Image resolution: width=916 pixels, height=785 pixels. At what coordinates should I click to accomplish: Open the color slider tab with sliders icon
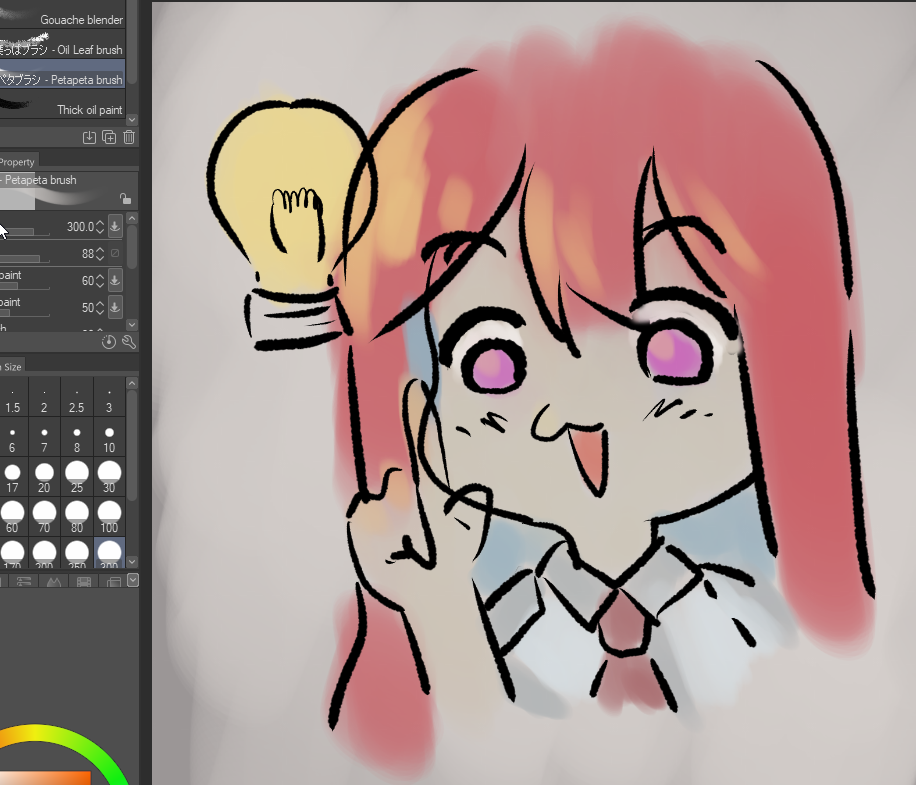23,581
